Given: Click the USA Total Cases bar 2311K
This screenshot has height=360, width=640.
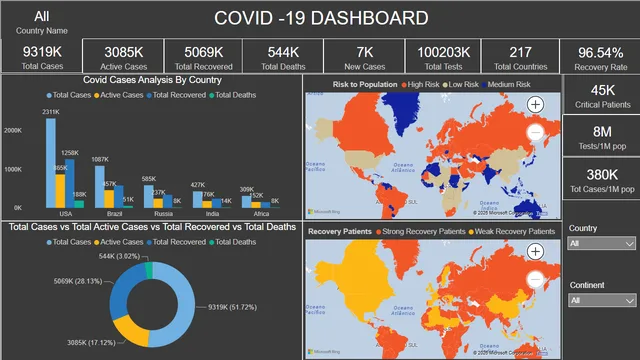Looking at the screenshot, I should click(x=51, y=163).
